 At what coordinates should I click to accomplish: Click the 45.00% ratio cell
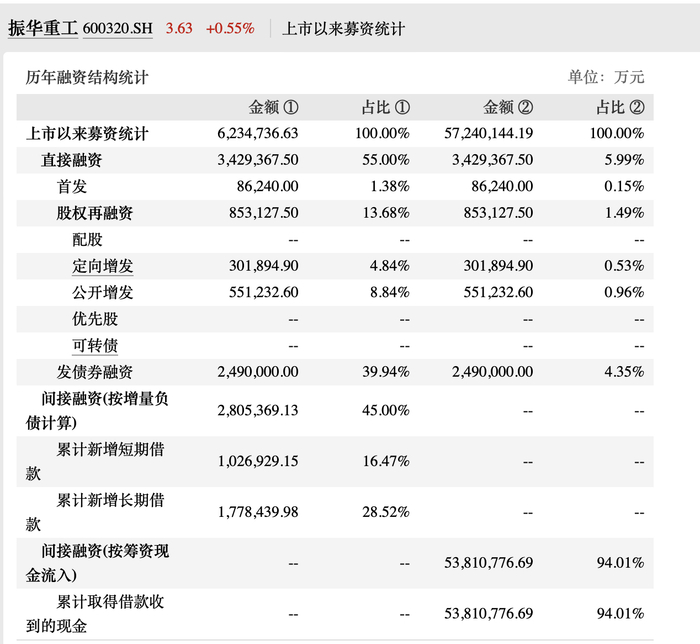coord(386,411)
